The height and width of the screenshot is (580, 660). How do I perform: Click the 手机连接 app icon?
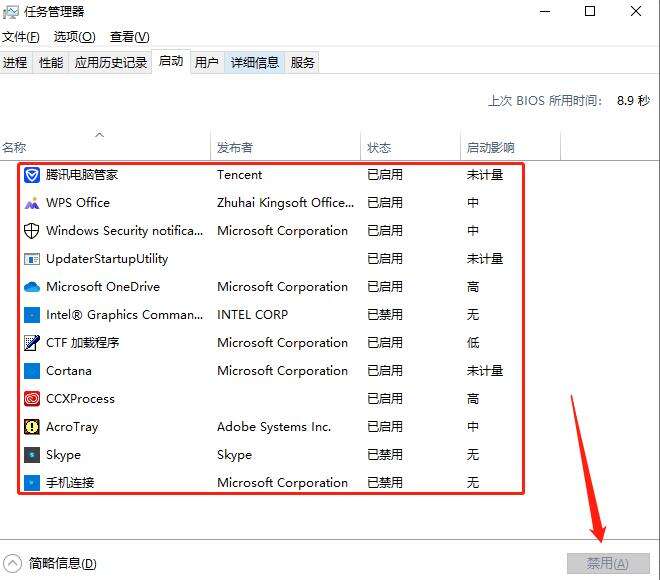coord(32,483)
